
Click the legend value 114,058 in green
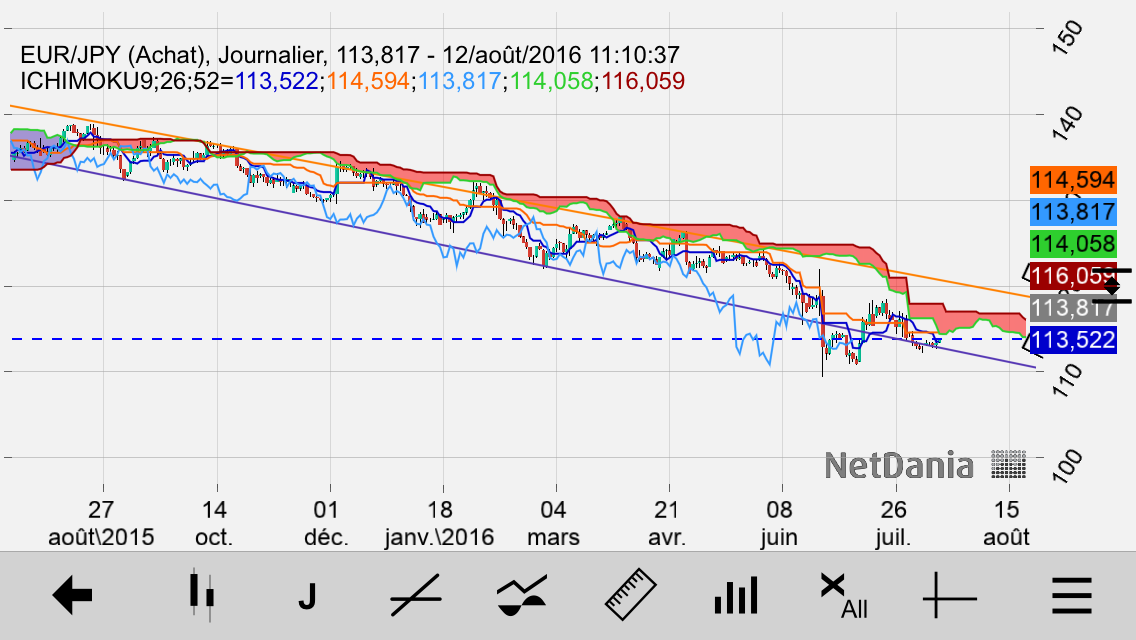coord(551,81)
